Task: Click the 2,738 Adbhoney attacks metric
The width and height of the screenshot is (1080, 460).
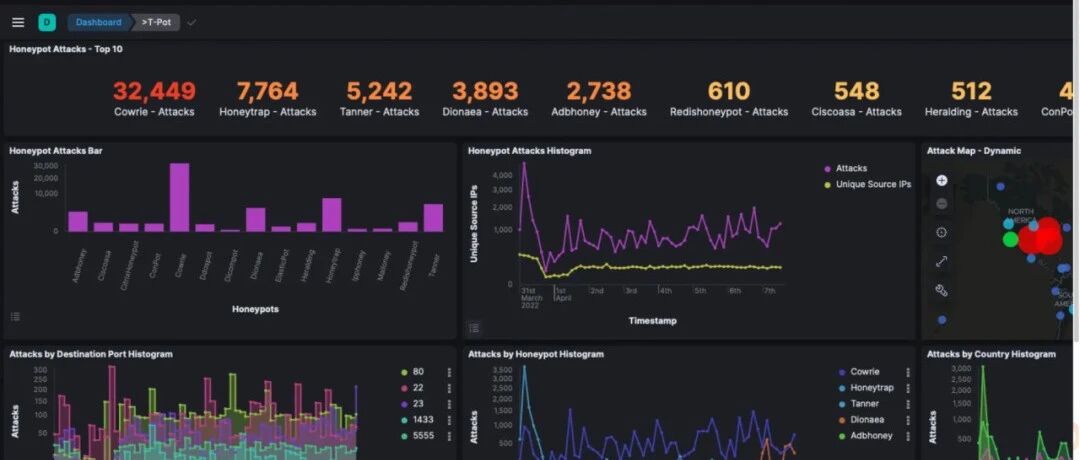Action: 599,98
